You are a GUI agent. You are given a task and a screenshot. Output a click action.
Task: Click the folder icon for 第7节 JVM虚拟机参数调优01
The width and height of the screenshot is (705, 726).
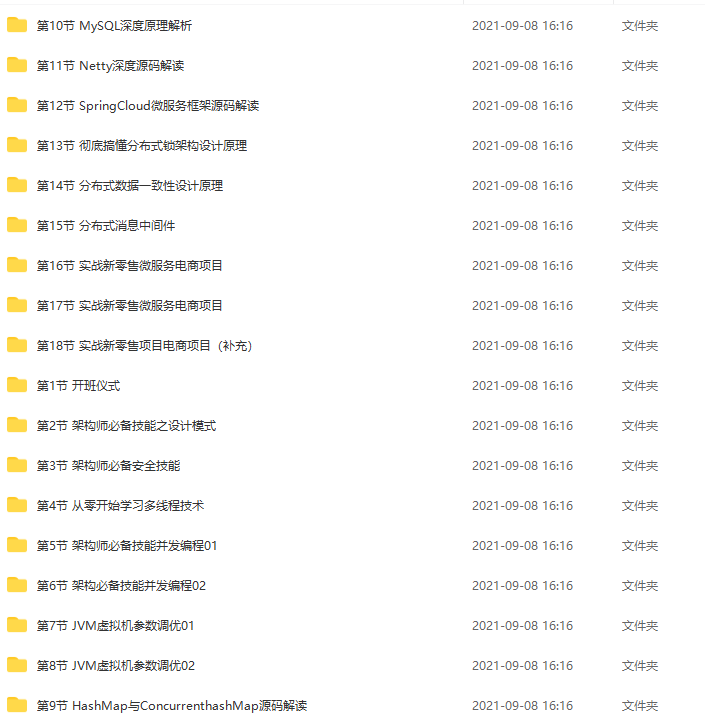tap(17, 625)
